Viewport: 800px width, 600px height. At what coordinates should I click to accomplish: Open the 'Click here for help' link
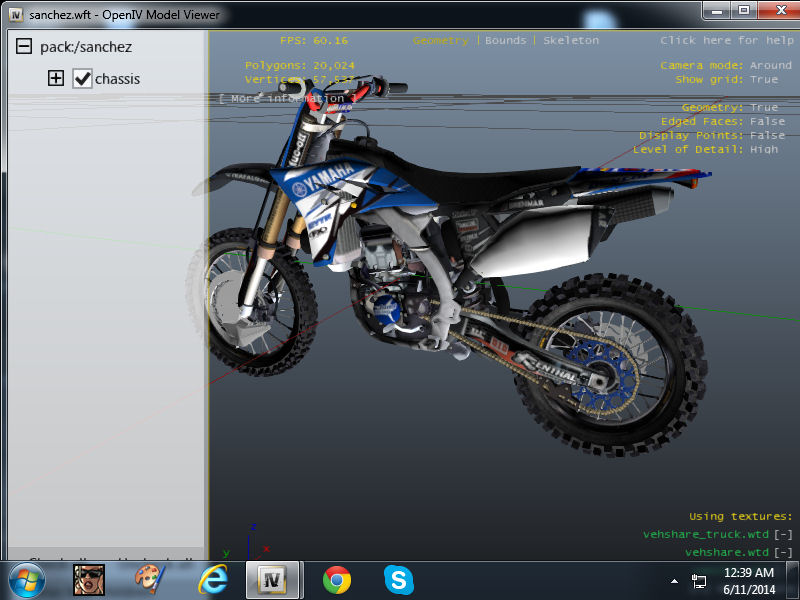point(727,40)
